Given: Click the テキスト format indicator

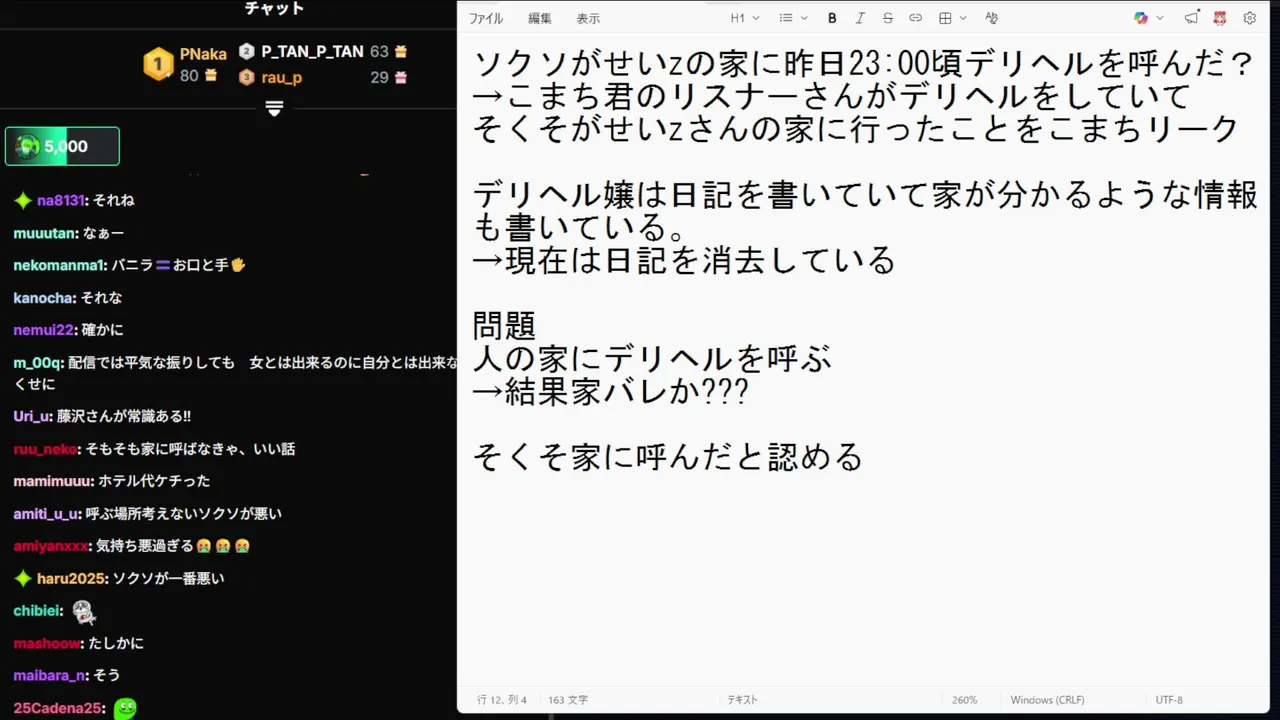Looking at the screenshot, I should [x=742, y=700].
